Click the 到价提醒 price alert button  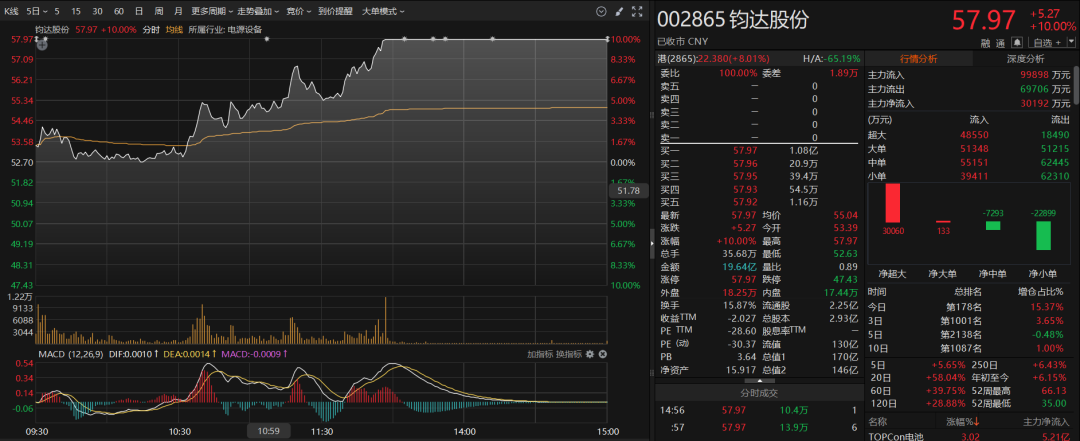click(x=334, y=11)
